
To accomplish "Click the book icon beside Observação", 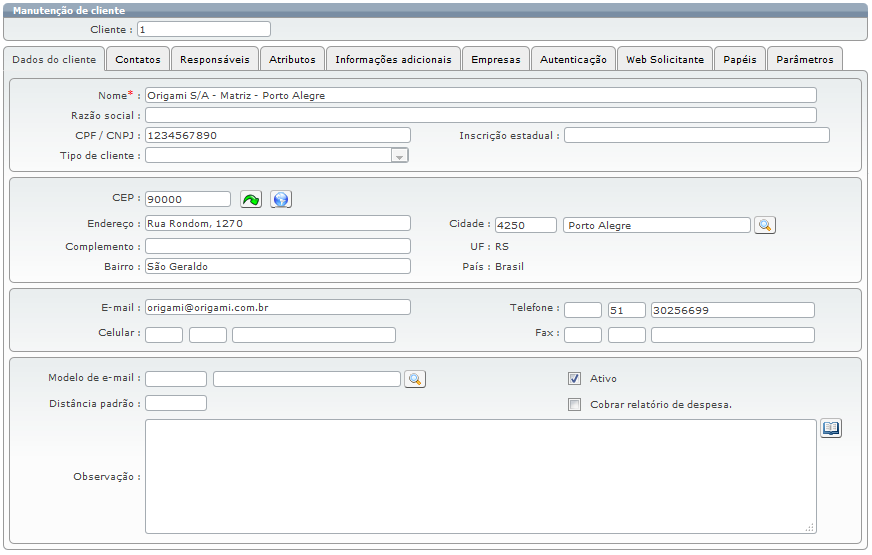I will pos(831,428).
